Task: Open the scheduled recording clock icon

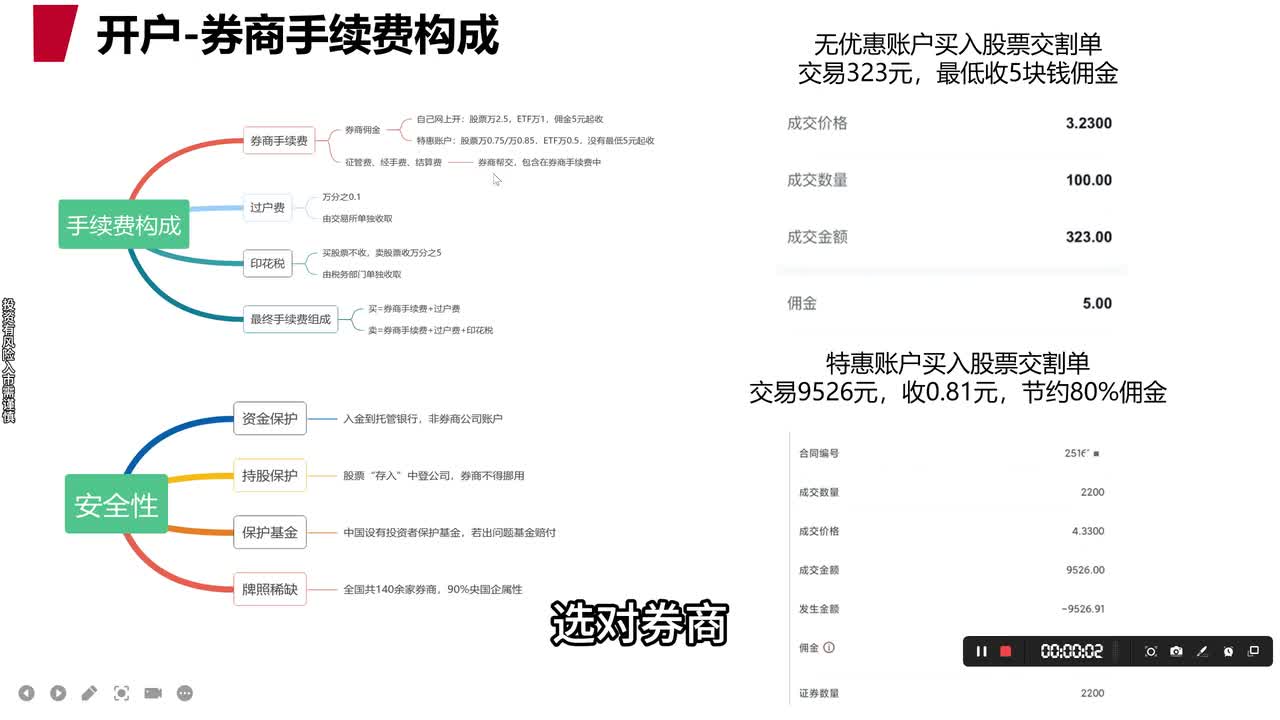Action: click(x=1228, y=651)
